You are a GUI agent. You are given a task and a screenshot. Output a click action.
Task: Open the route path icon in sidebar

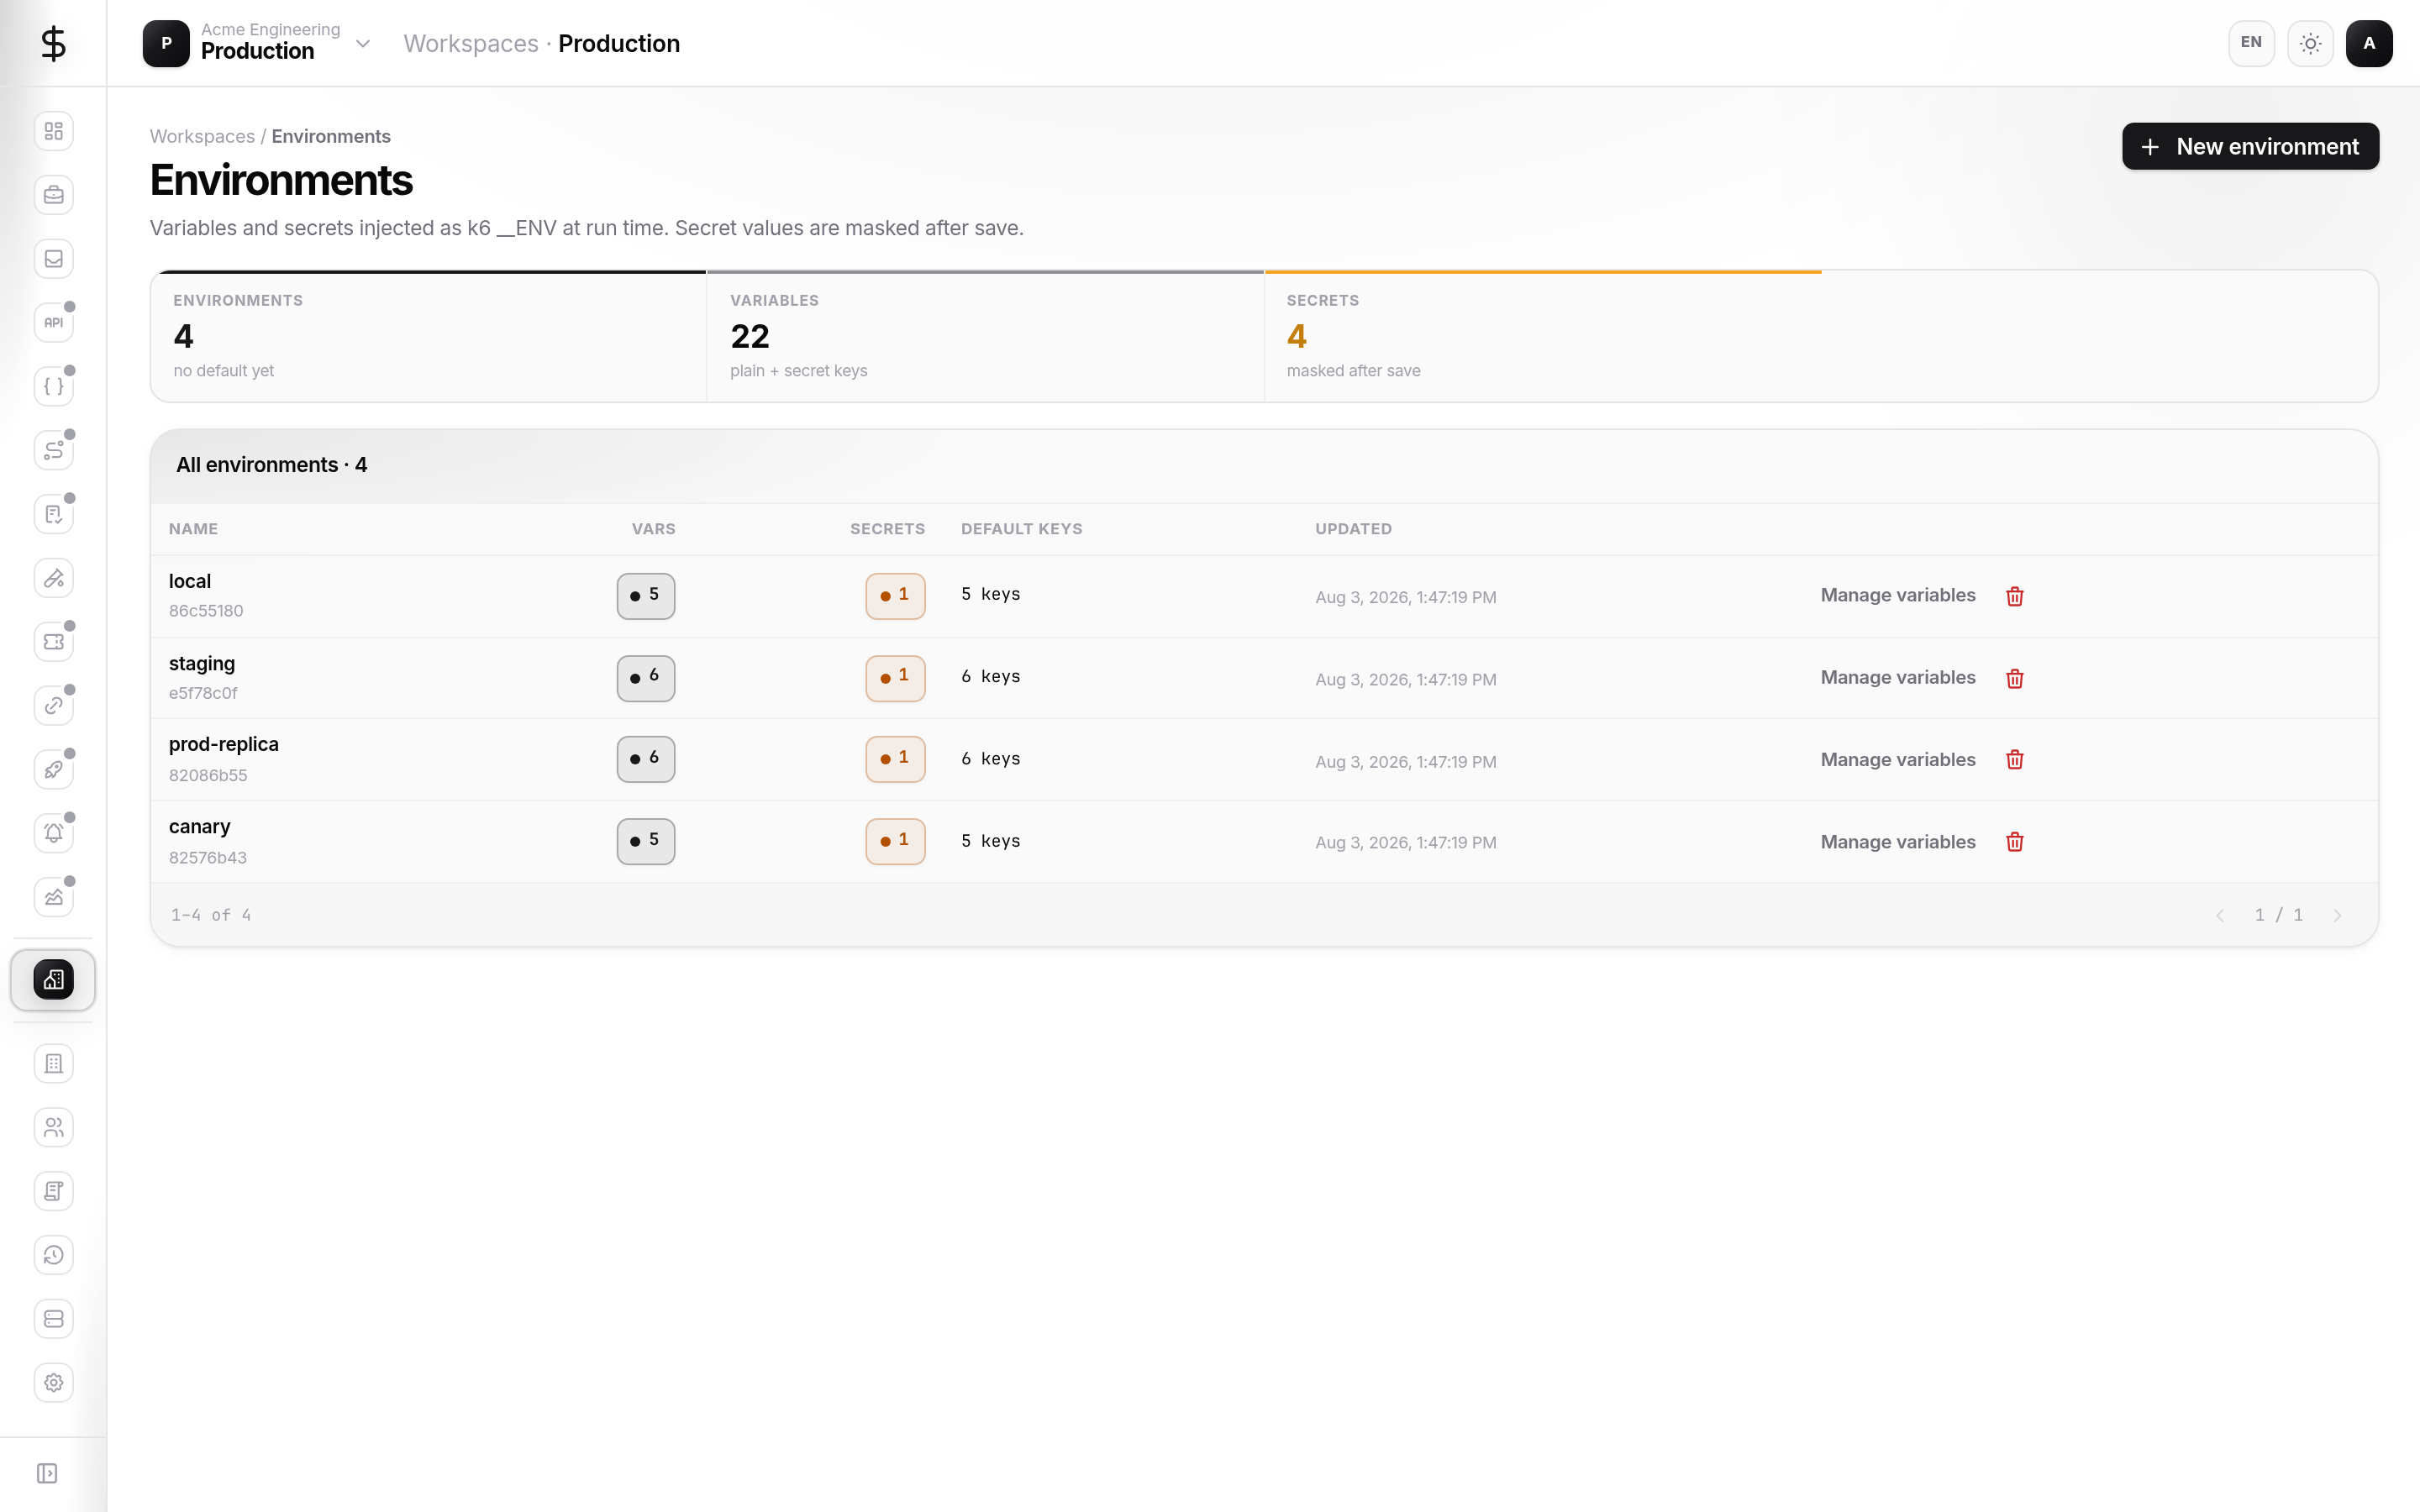(54, 450)
